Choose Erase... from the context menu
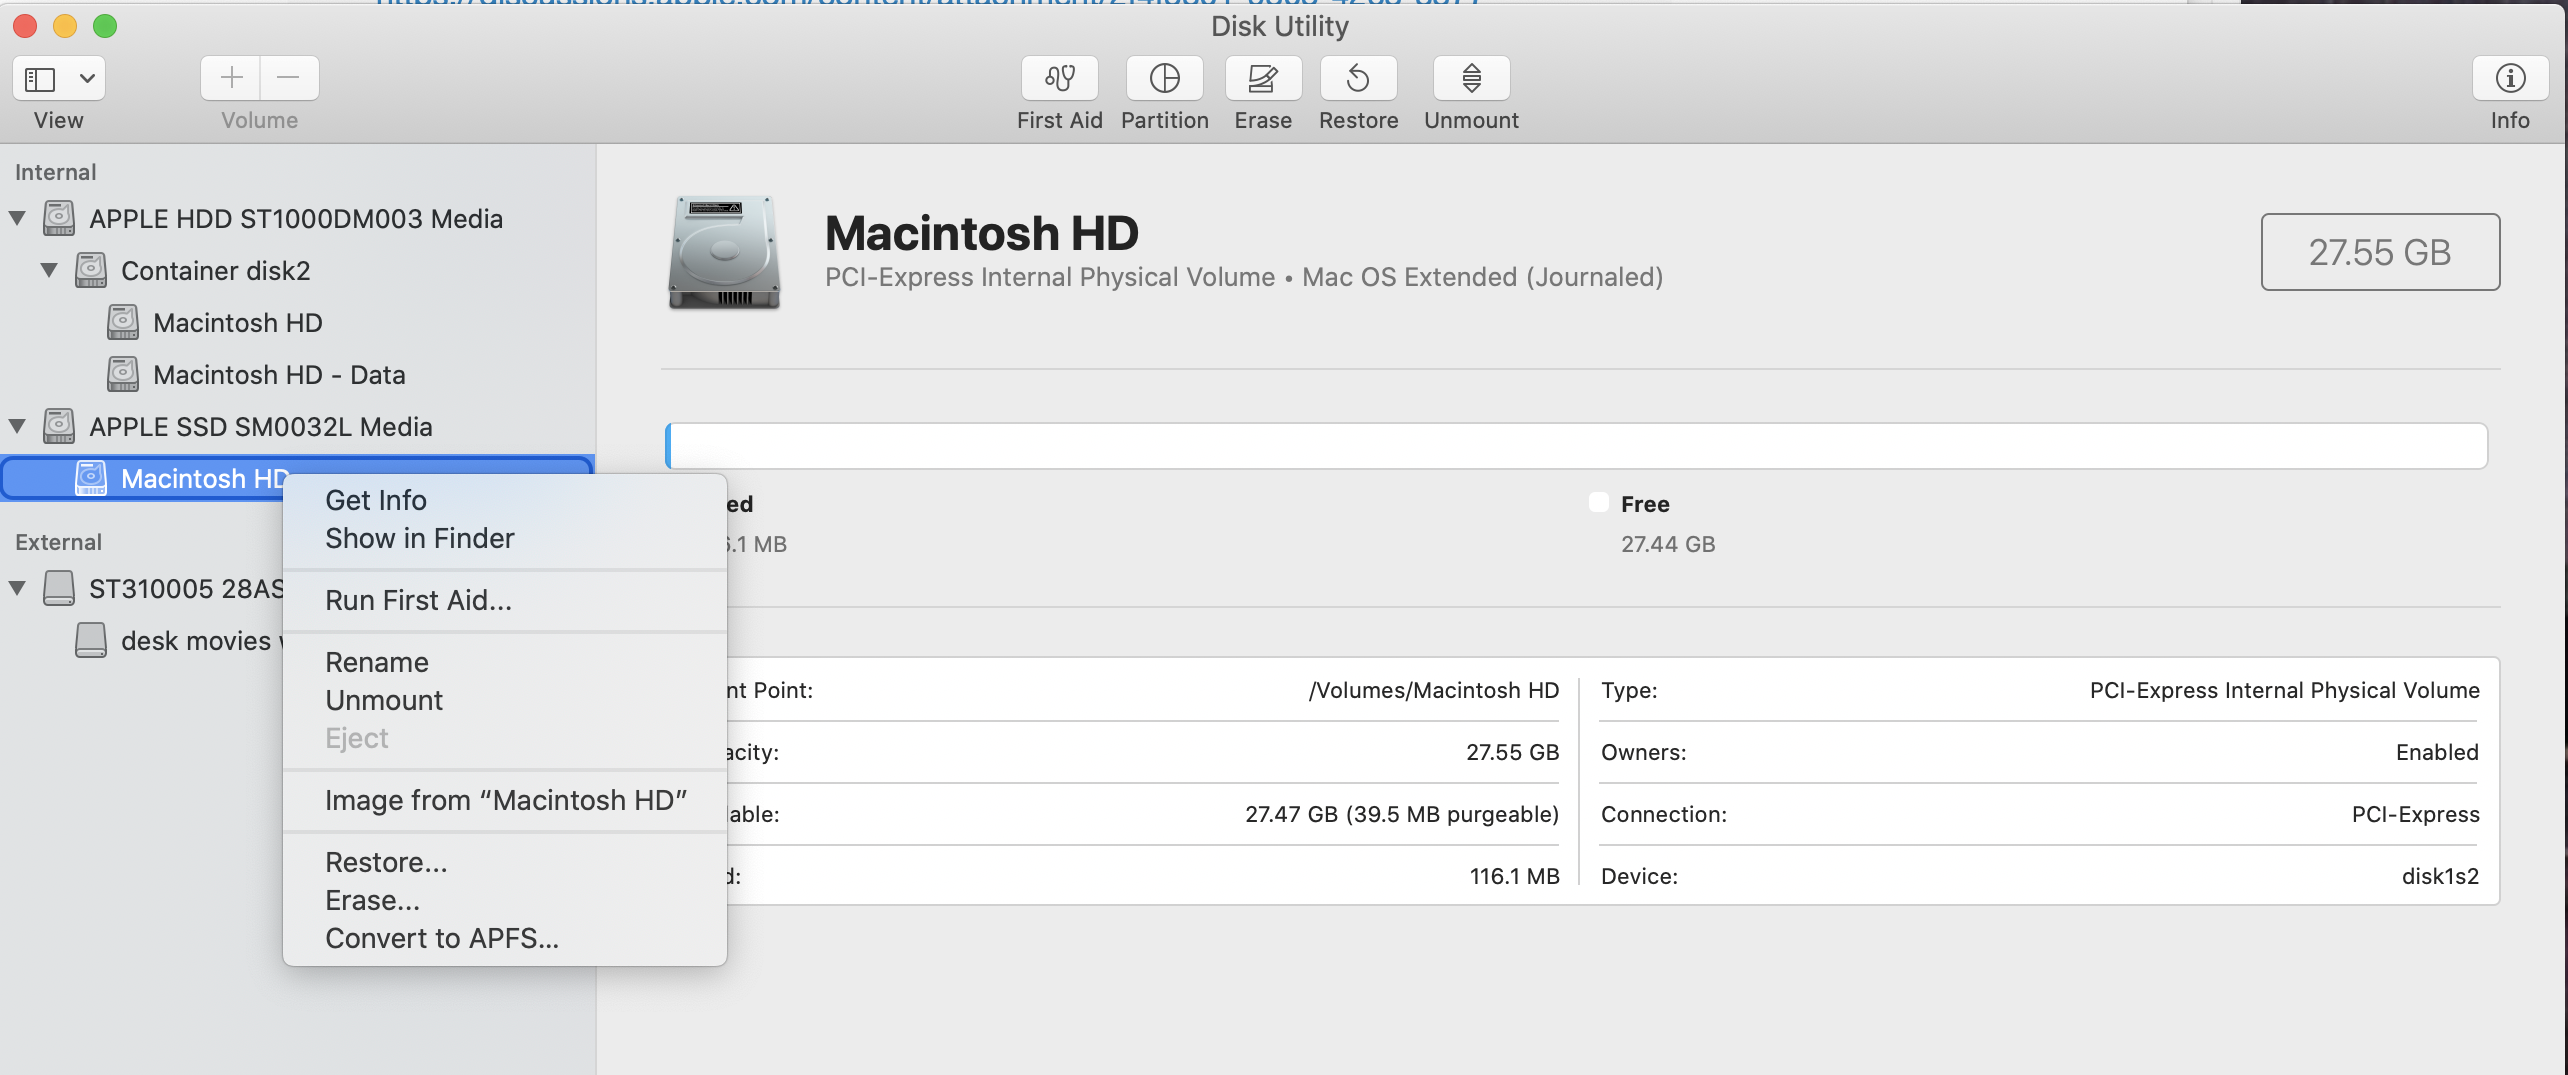 [505, 900]
